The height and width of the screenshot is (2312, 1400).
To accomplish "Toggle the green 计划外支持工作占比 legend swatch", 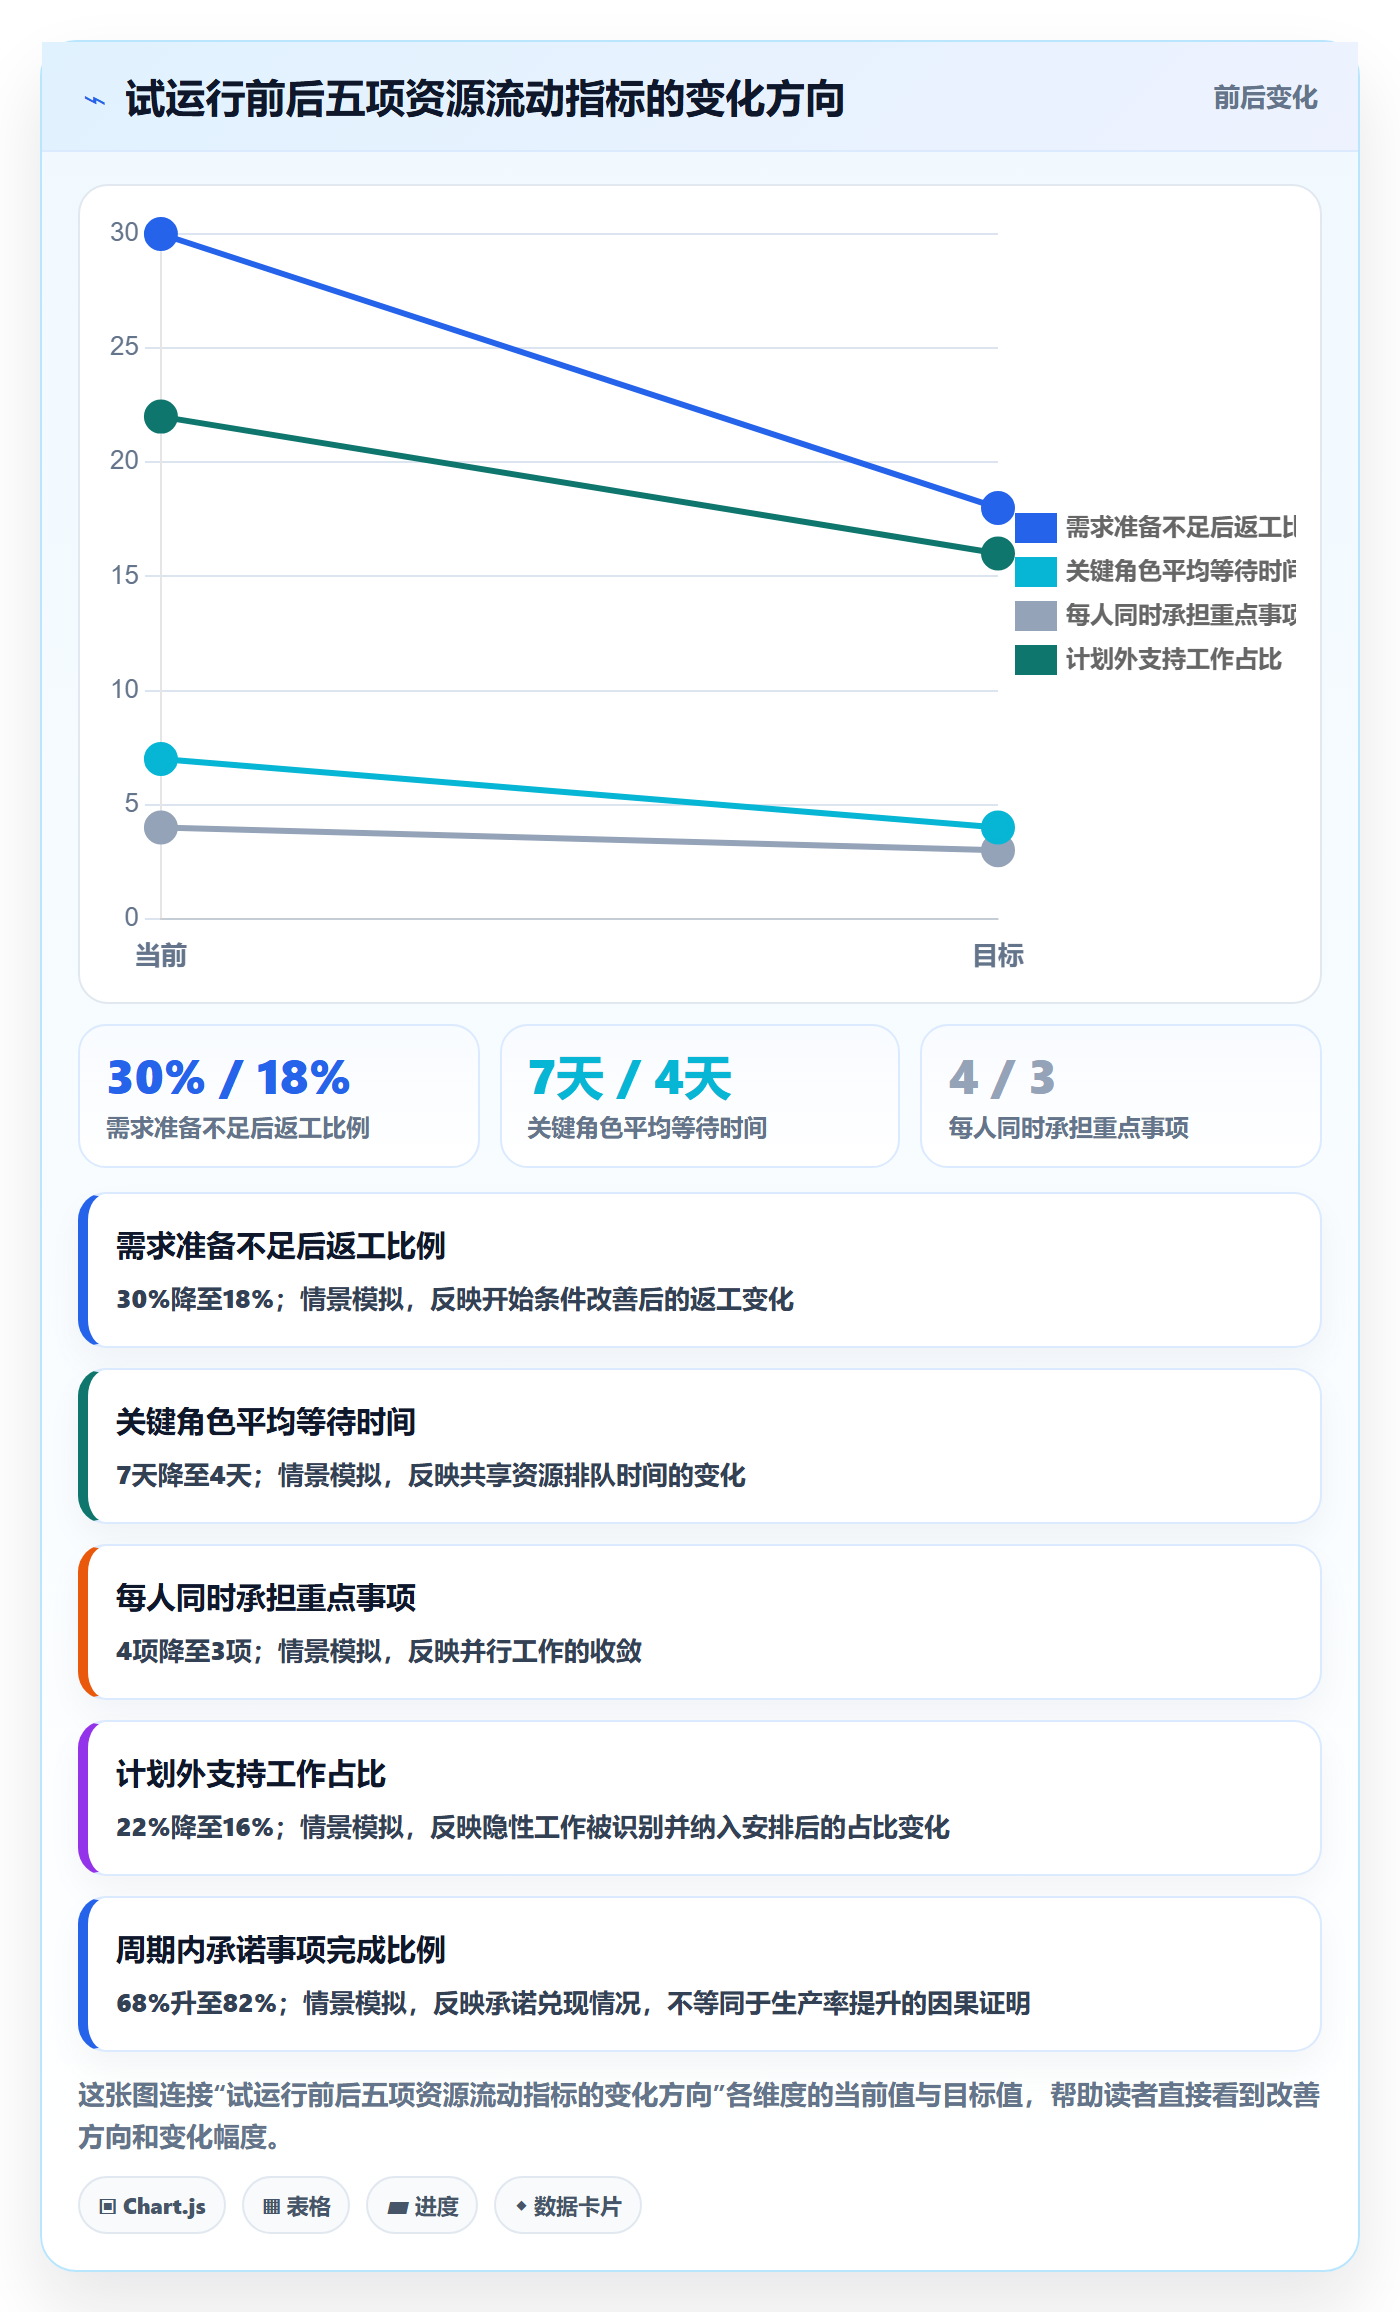I will [1036, 659].
